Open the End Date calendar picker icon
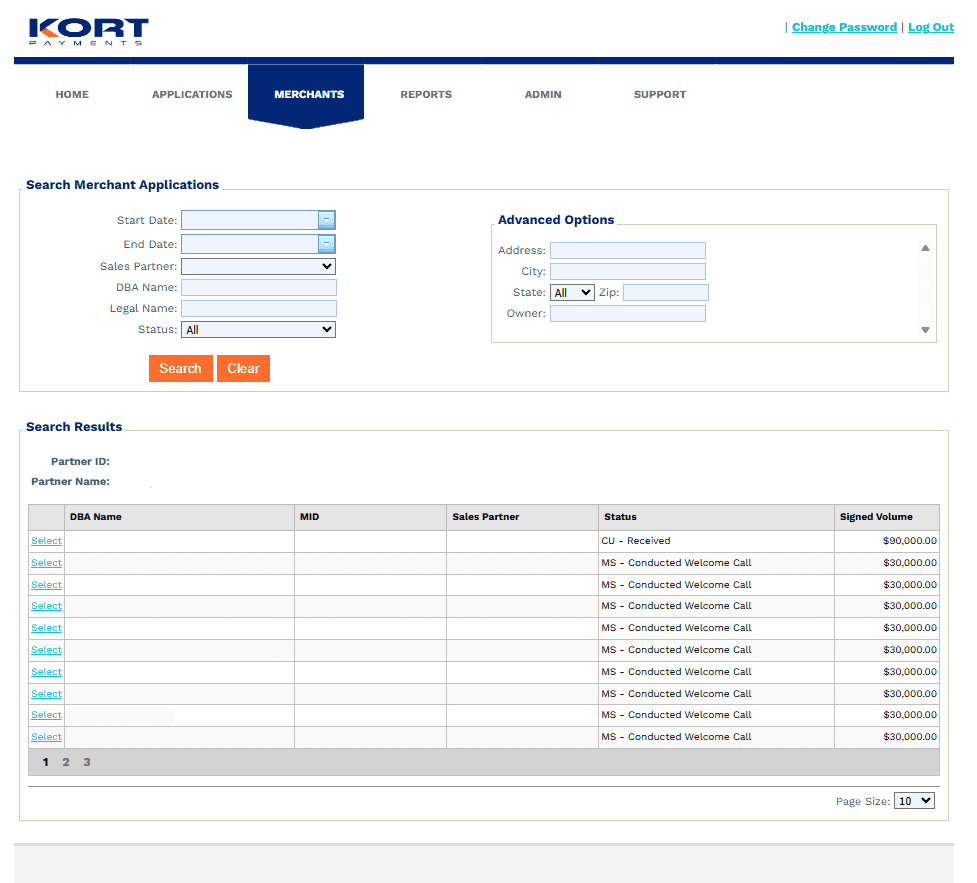The width and height of the screenshot is (977, 883). (327, 244)
